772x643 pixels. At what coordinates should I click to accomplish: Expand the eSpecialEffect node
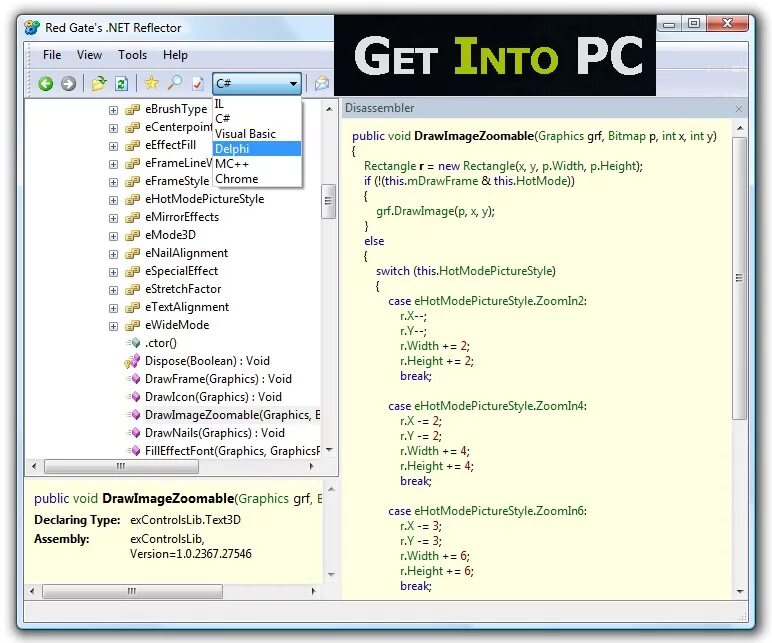tap(113, 272)
